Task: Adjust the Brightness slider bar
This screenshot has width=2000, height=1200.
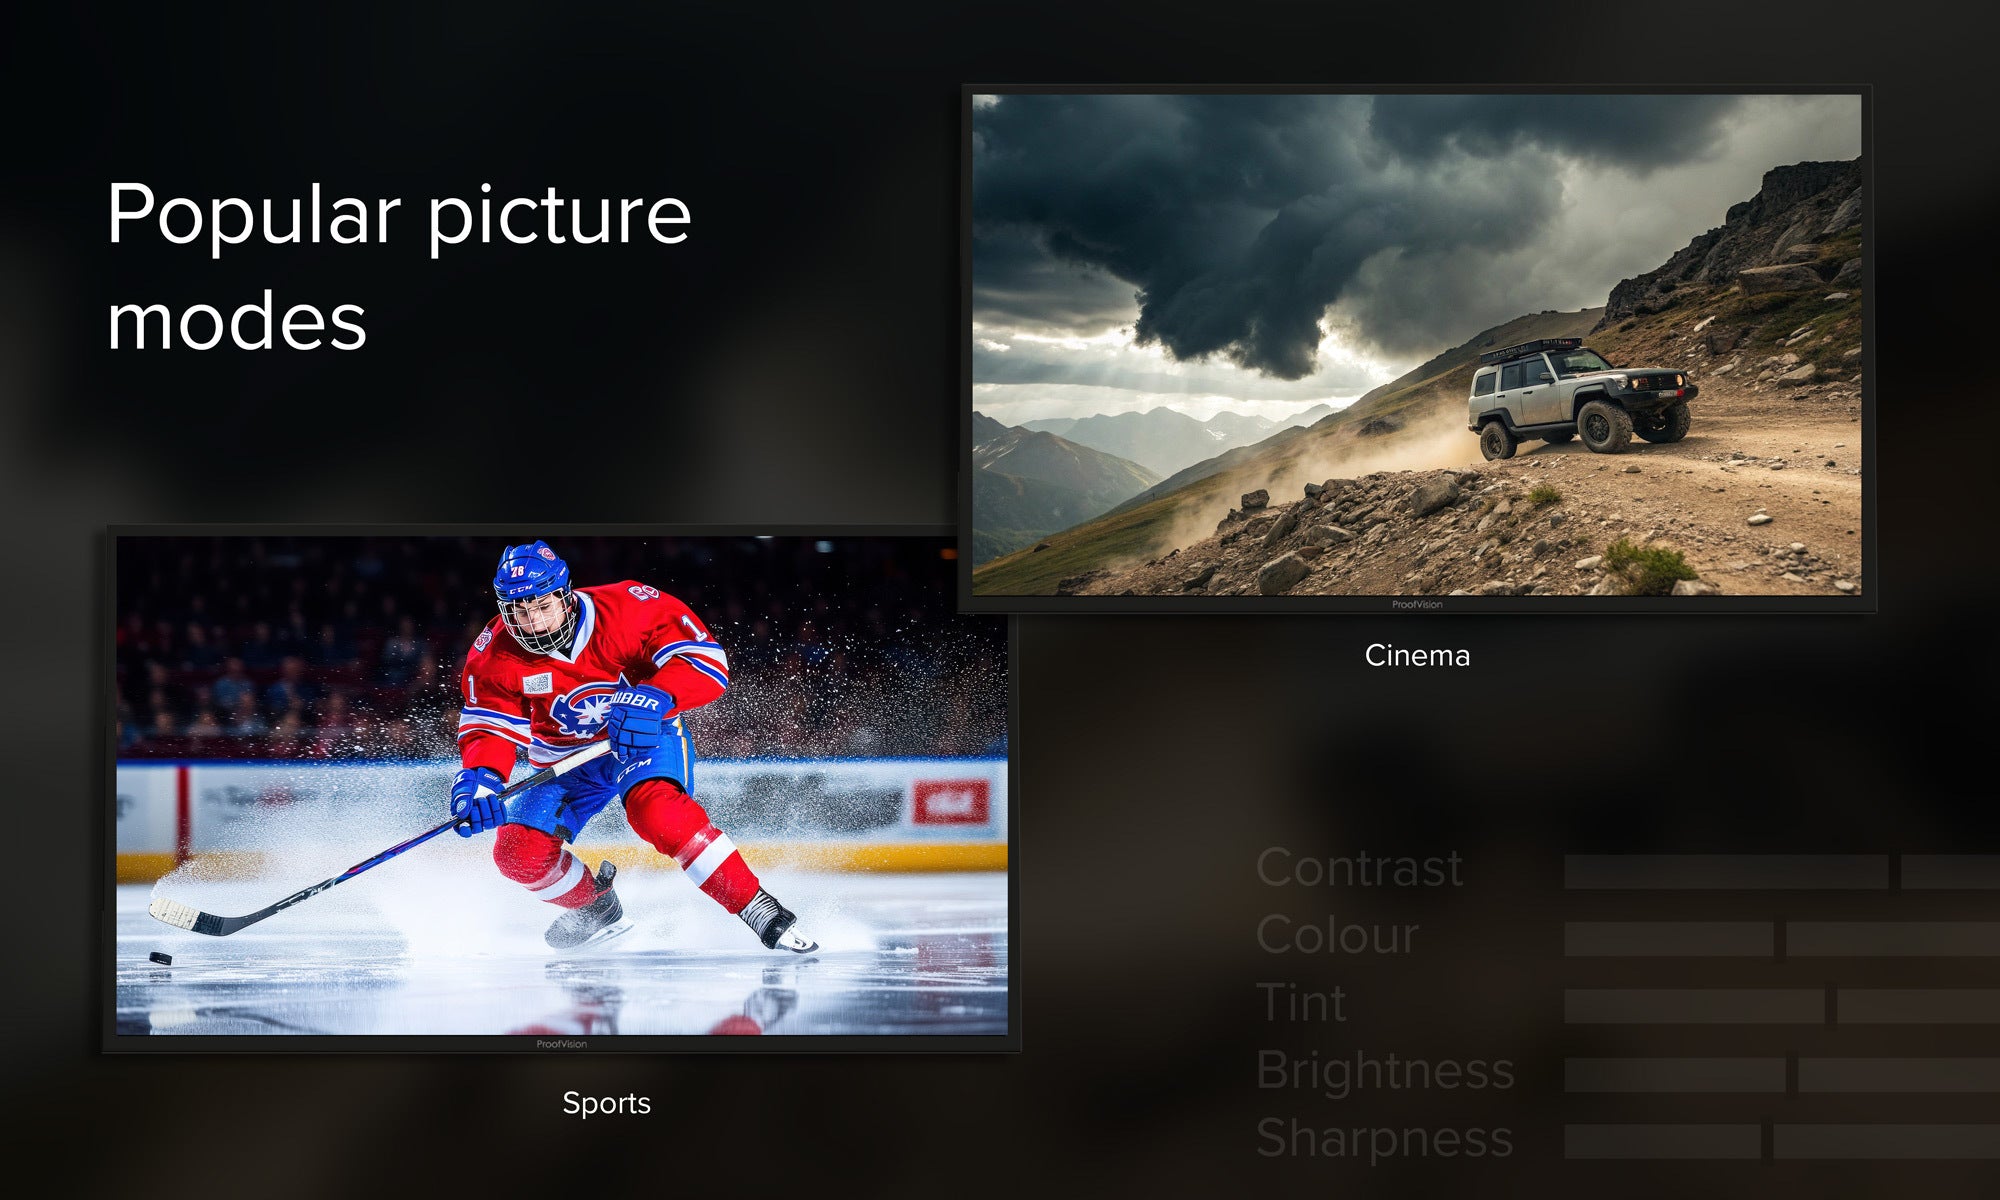Action: [1782, 1074]
